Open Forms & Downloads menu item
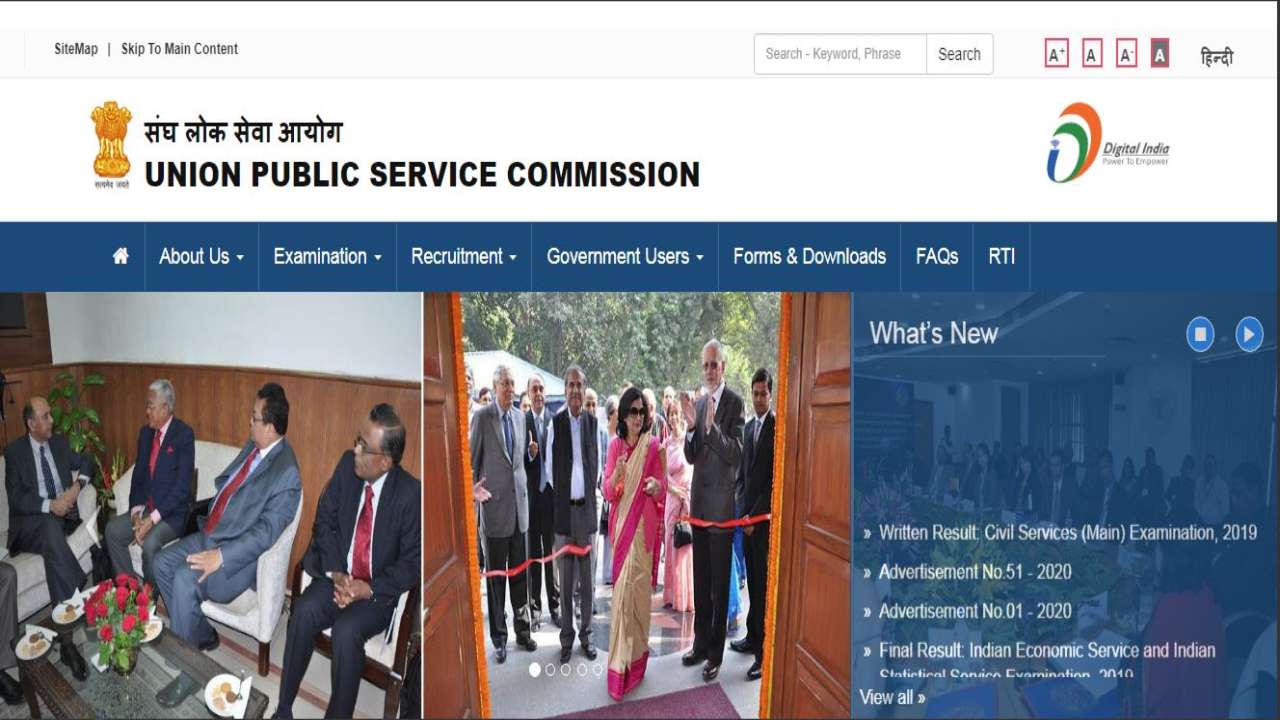This screenshot has height=720, width=1280. click(x=809, y=257)
